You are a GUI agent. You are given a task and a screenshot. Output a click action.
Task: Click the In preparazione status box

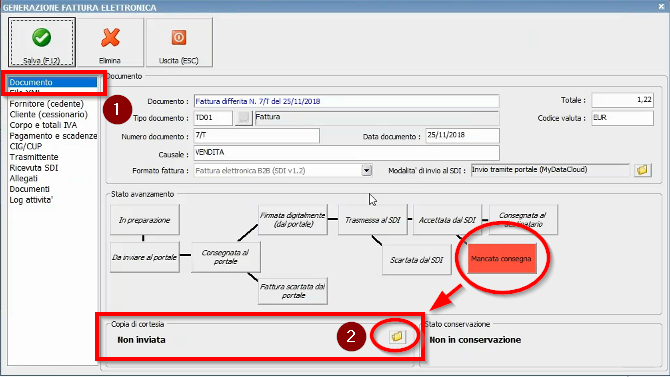pyautogui.click(x=144, y=220)
